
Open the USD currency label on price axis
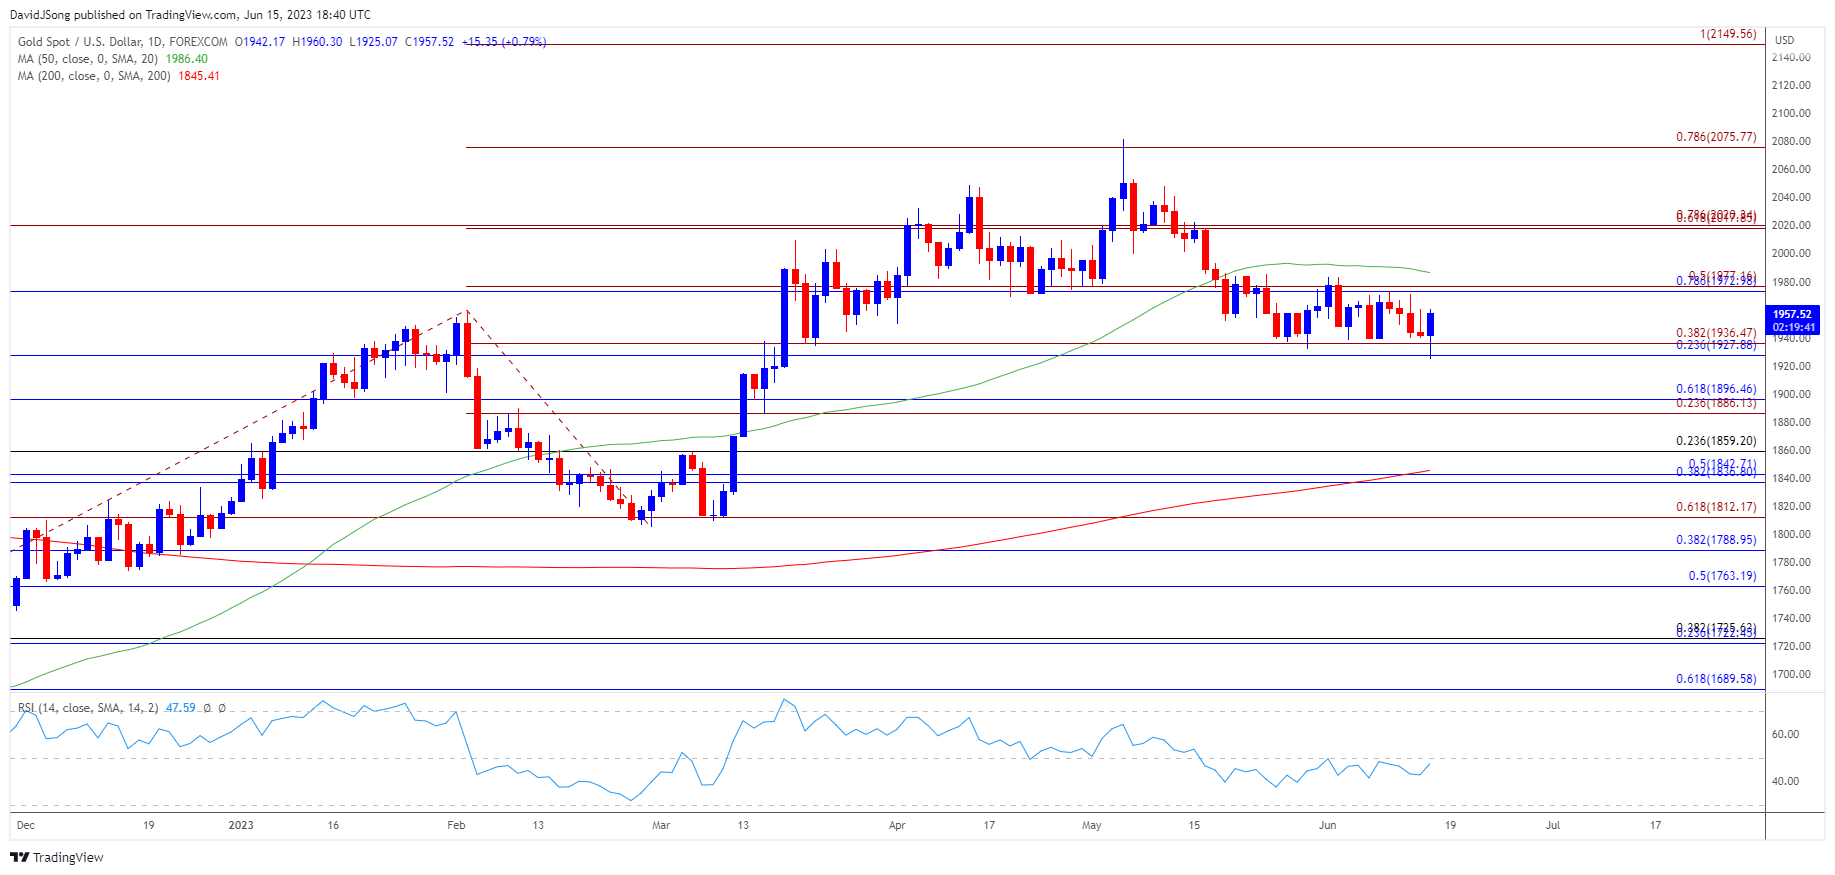1785,40
